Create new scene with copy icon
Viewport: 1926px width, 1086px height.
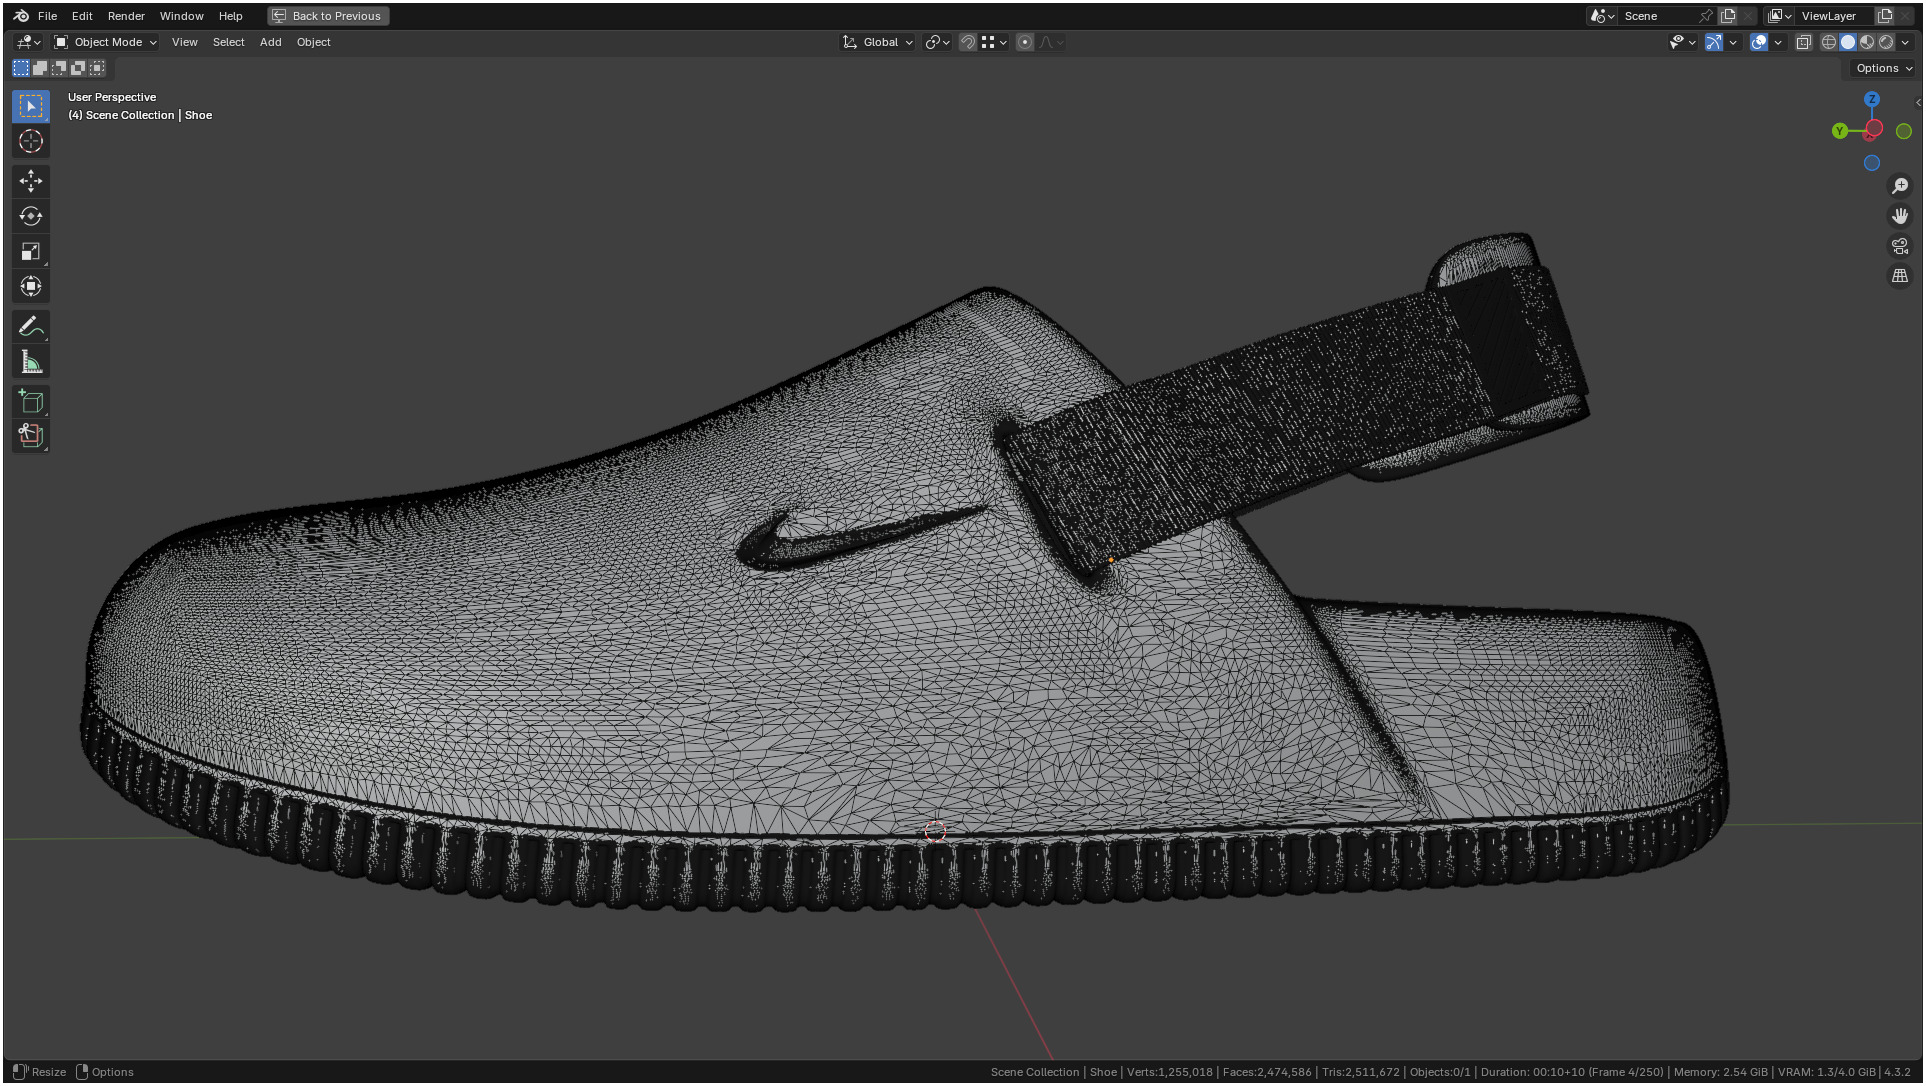pyautogui.click(x=1728, y=16)
